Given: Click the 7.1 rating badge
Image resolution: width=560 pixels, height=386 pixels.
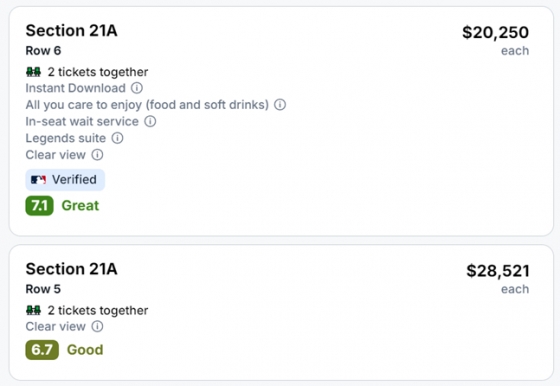Looking at the screenshot, I should pos(39,206).
